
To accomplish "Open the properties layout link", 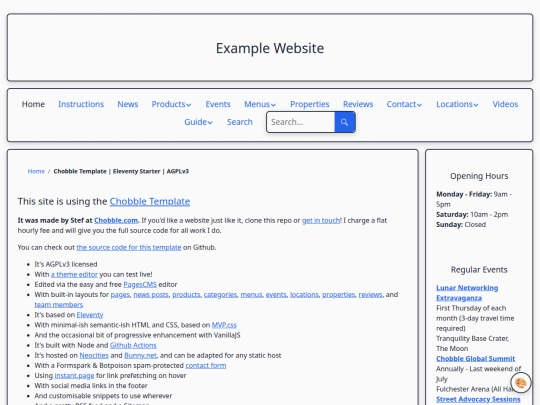I will (x=339, y=294).
